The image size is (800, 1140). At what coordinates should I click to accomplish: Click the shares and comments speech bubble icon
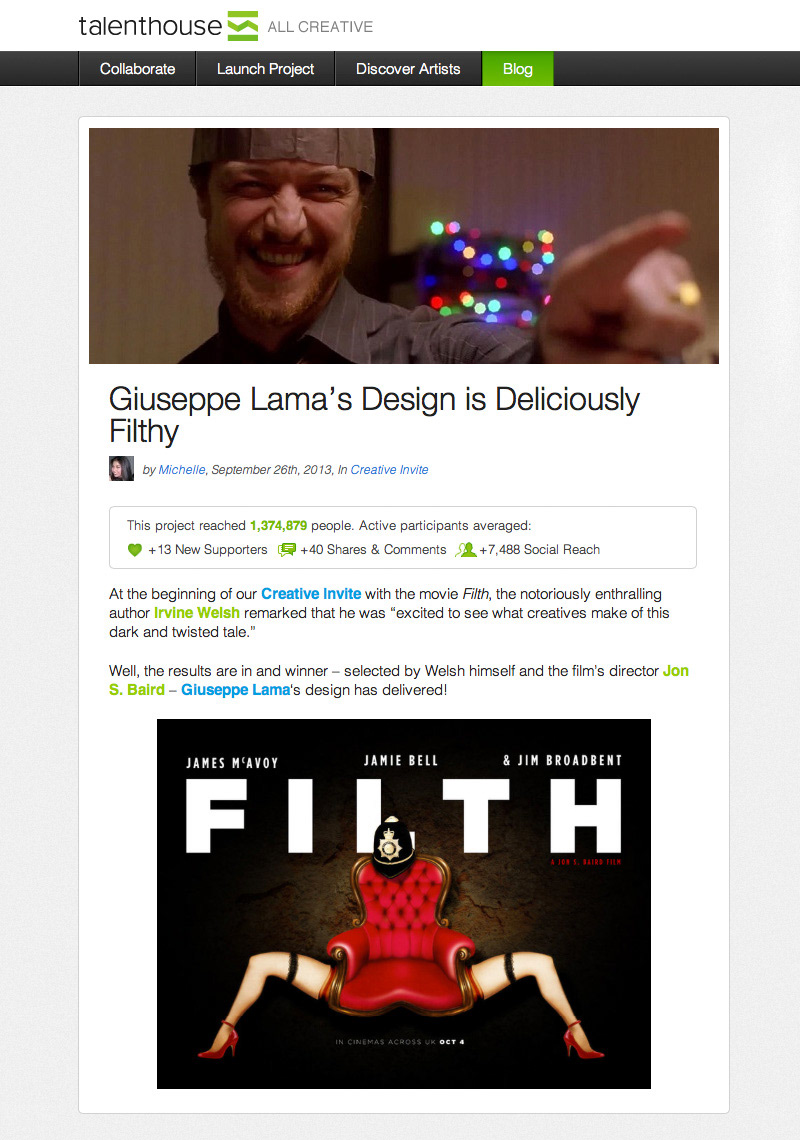coord(287,550)
